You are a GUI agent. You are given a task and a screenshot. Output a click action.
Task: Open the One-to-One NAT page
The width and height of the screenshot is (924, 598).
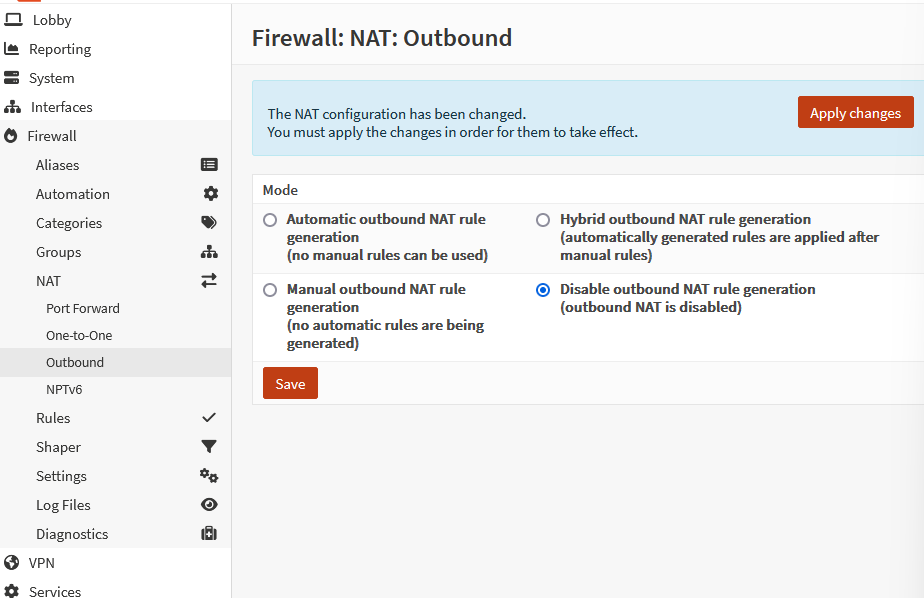(x=79, y=336)
